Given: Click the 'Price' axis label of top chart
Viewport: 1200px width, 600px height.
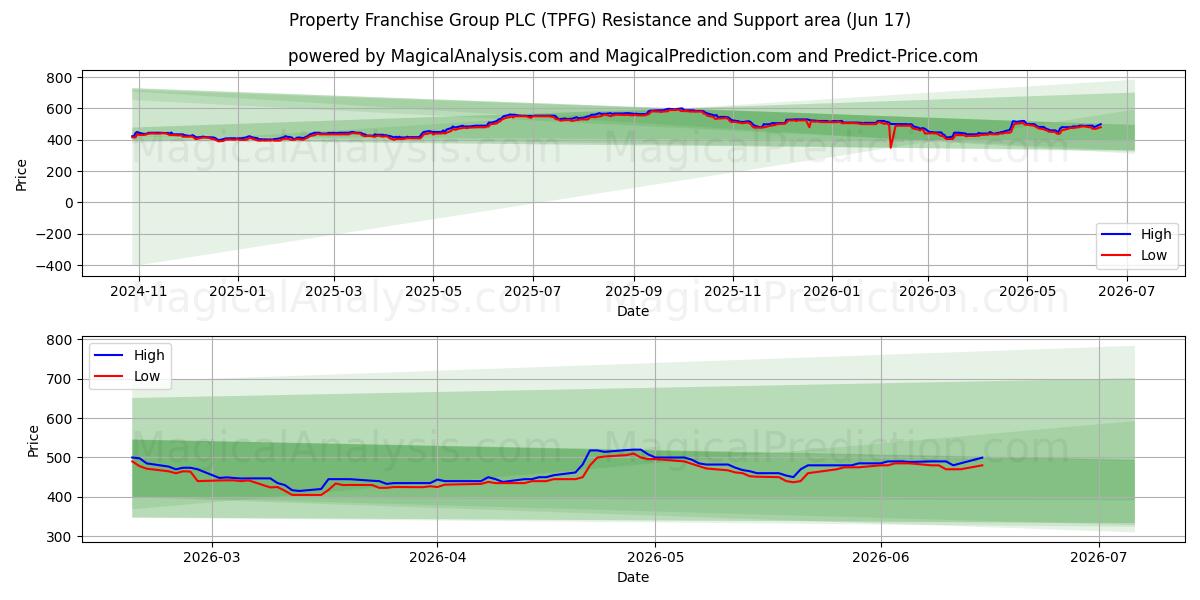Looking at the screenshot, I should (x=22, y=172).
